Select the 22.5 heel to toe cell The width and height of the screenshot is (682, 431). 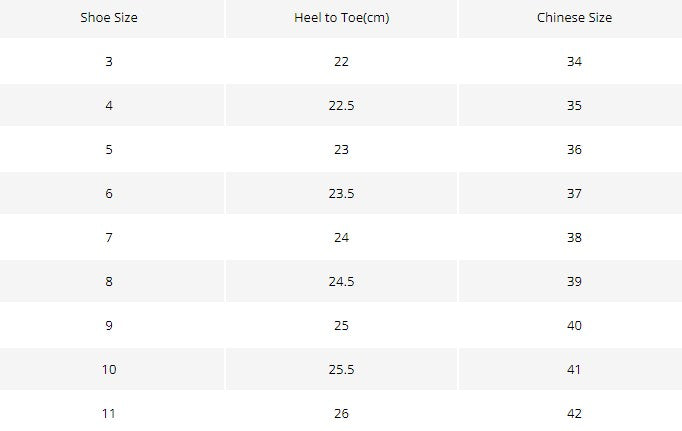click(341, 105)
